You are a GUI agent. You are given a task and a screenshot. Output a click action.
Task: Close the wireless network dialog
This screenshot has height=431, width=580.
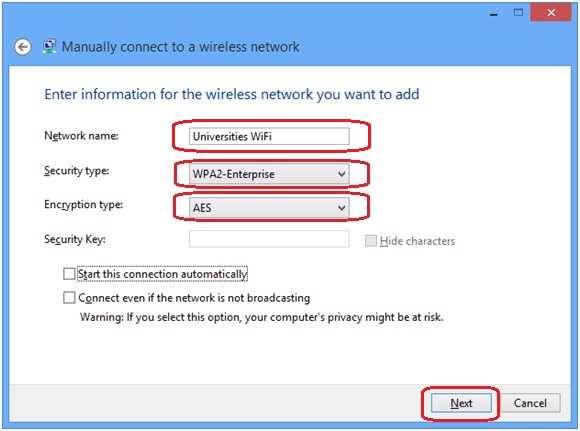(x=551, y=13)
